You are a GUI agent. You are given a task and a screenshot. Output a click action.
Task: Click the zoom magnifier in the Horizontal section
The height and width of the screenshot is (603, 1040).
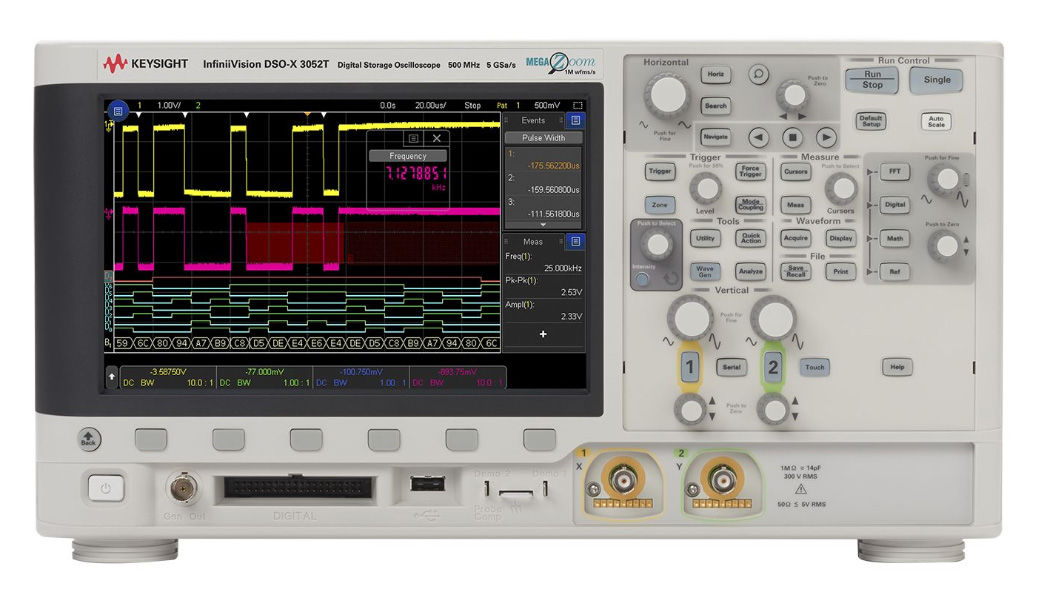click(757, 74)
